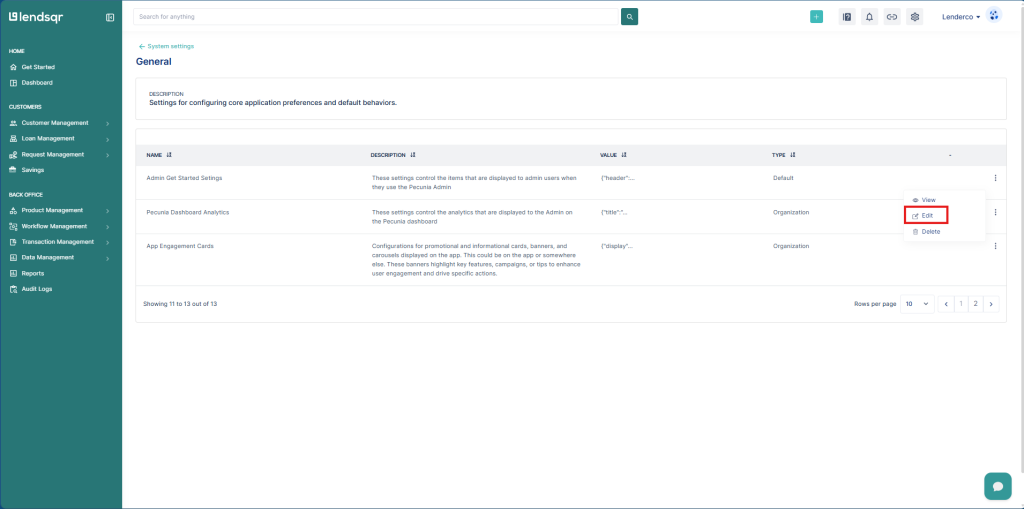Open the Rows per page dropdown
Image resolution: width=1024 pixels, height=509 pixels.
click(916, 303)
